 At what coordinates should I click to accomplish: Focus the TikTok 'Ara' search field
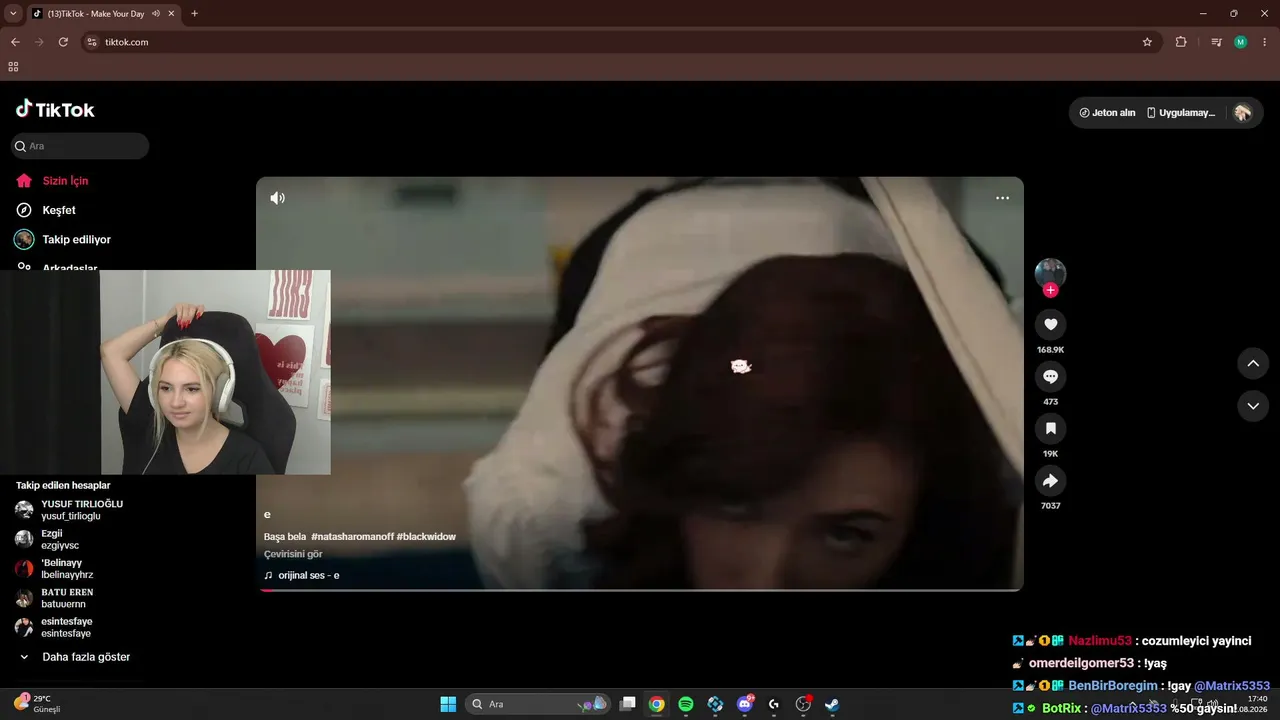coord(80,146)
